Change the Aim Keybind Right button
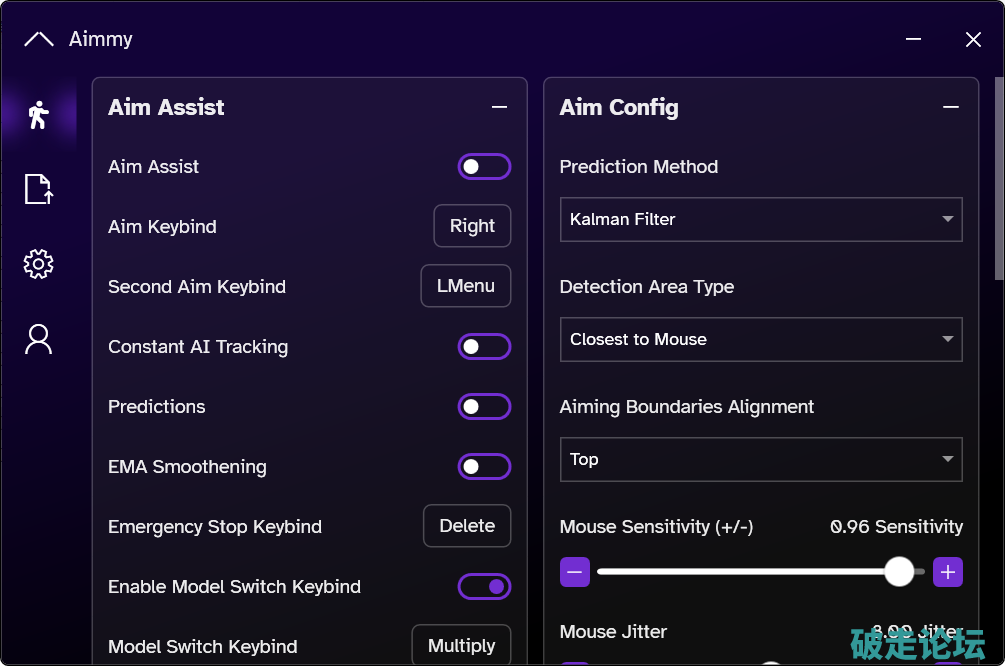 tap(472, 226)
